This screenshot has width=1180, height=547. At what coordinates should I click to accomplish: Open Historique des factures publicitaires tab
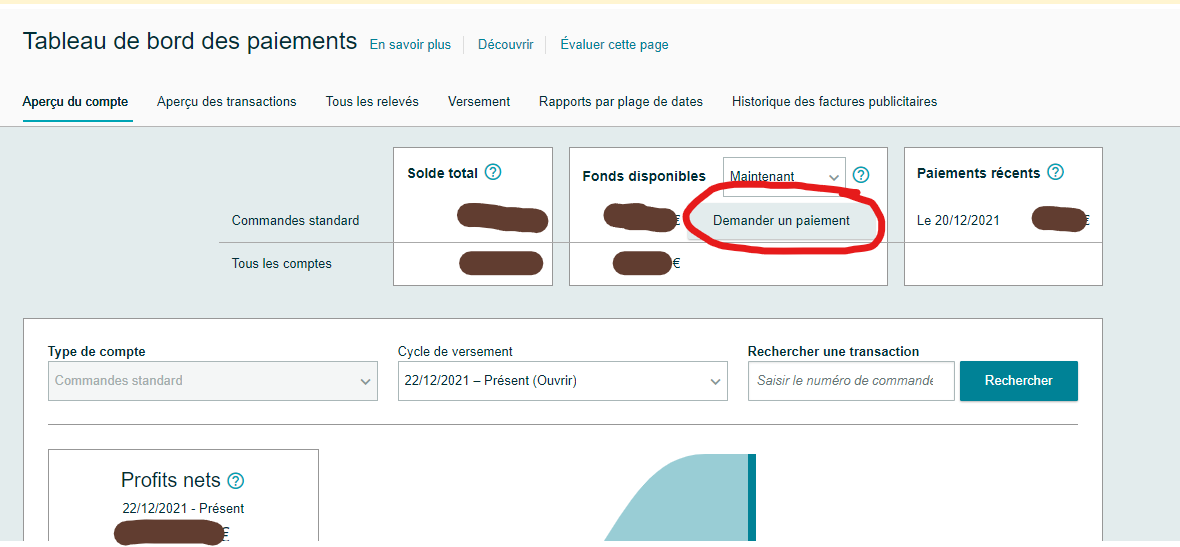834,101
